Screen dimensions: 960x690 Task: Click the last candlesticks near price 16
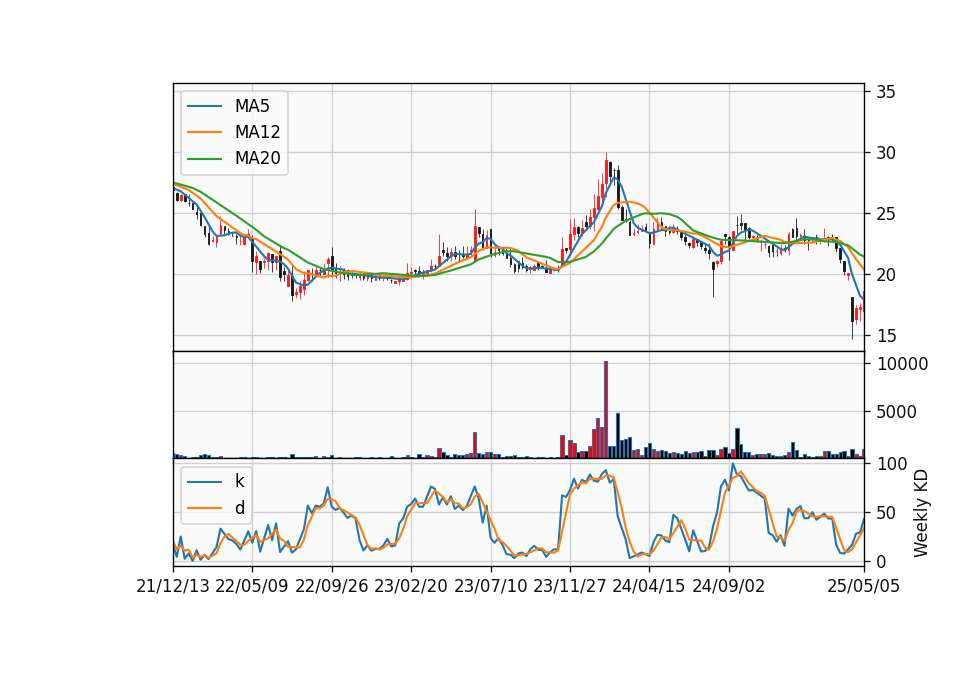tap(857, 313)
